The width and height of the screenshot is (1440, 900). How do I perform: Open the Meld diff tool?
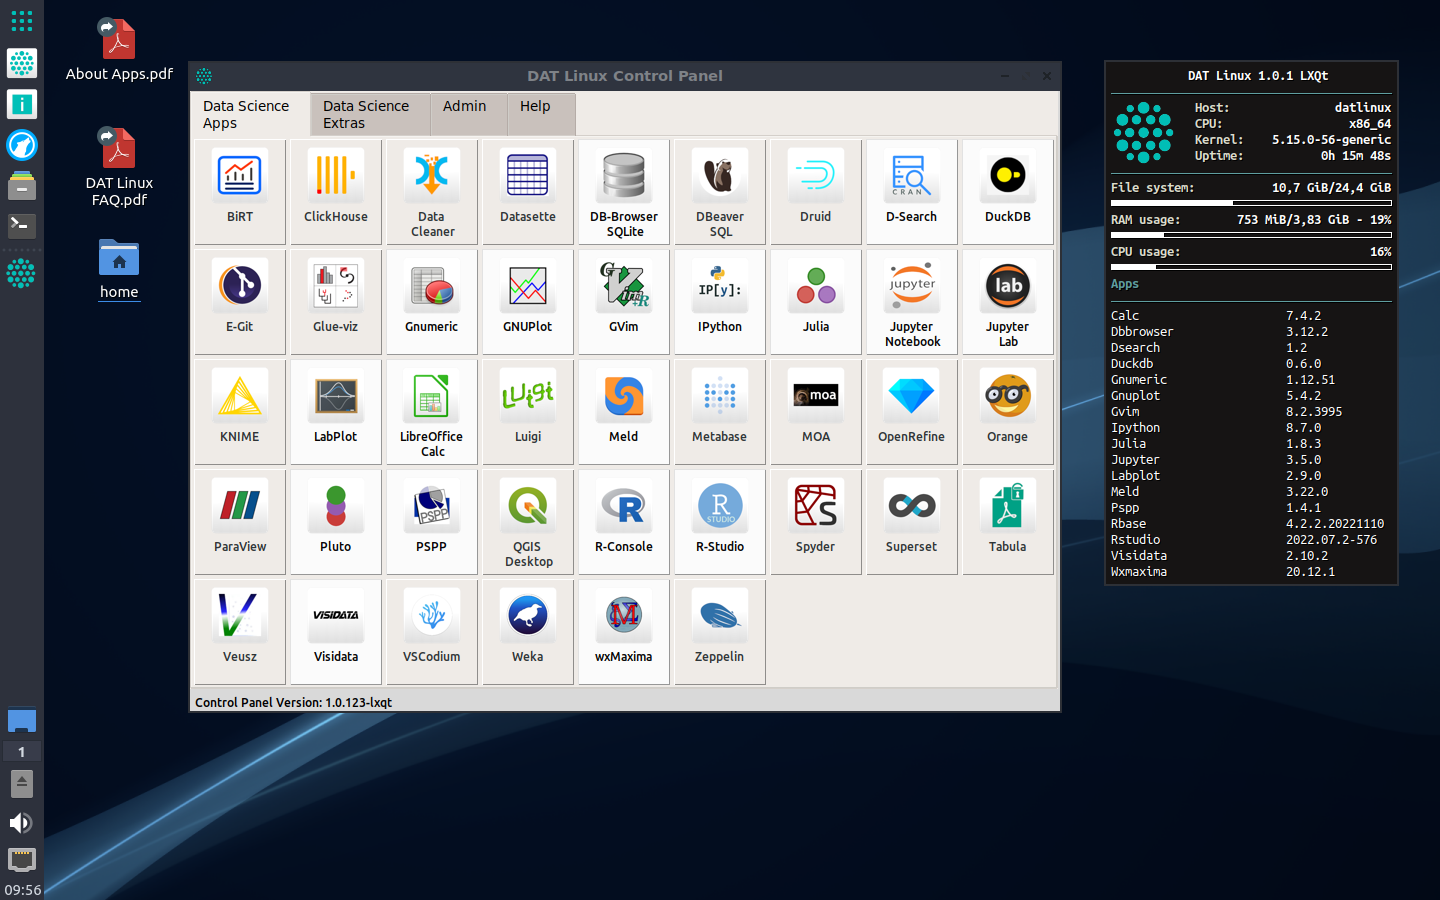click(x=624, y=412)
